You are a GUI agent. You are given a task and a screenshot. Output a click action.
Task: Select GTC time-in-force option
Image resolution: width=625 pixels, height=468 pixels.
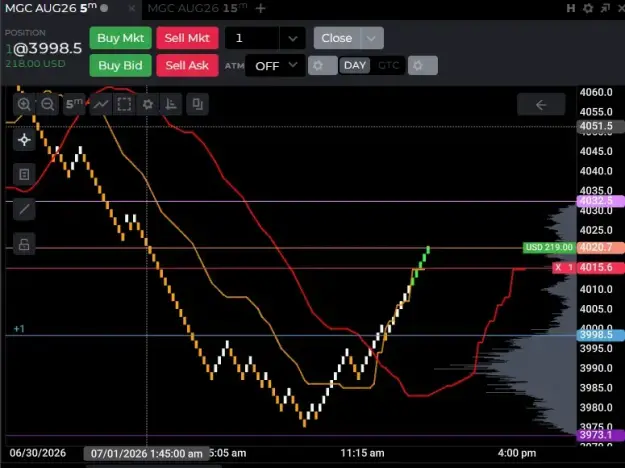click(388, 65)
